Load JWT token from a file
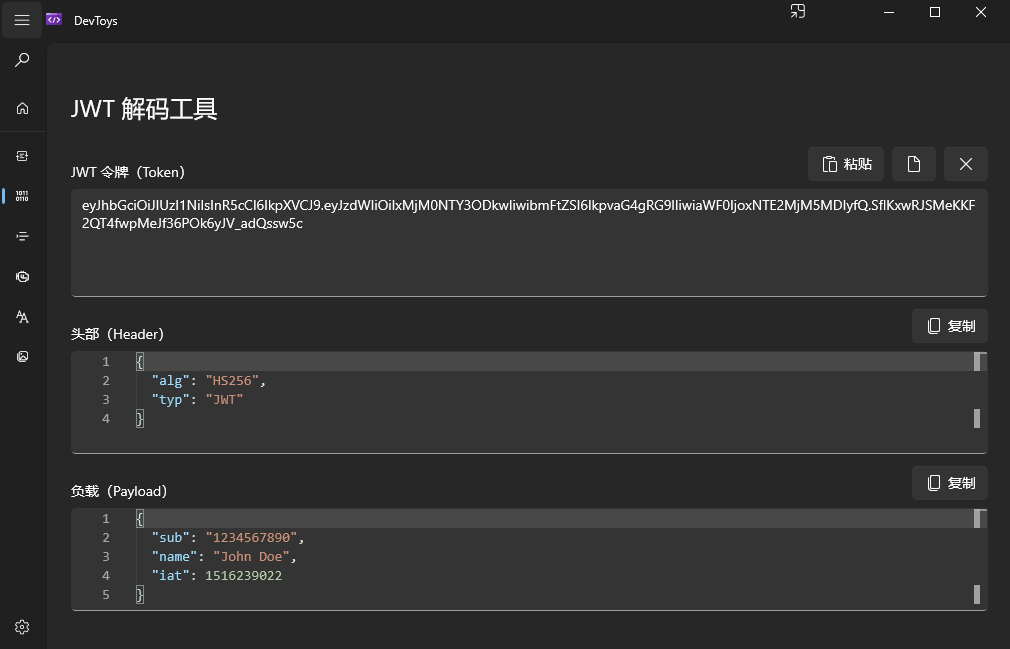This screenshot has height=649, width=1010. (913, 164)
